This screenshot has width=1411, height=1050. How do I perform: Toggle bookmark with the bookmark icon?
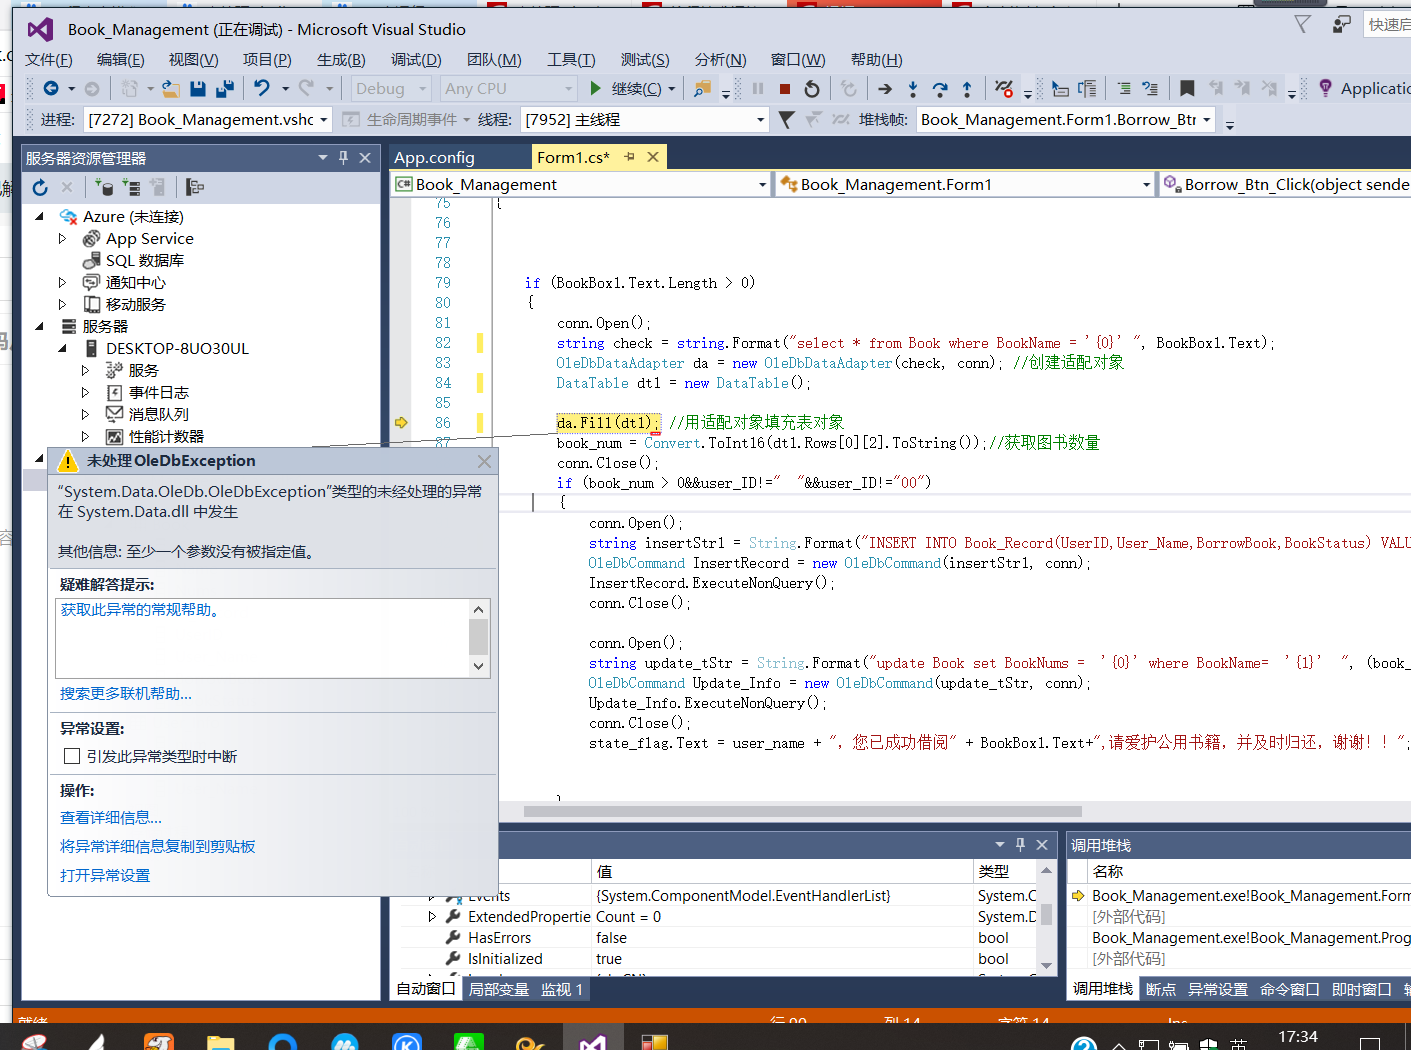[x=1187, y=89]
